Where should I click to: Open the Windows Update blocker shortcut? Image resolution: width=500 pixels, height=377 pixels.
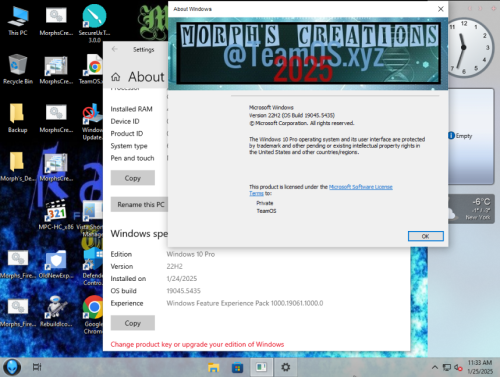[x=93, y=122]
